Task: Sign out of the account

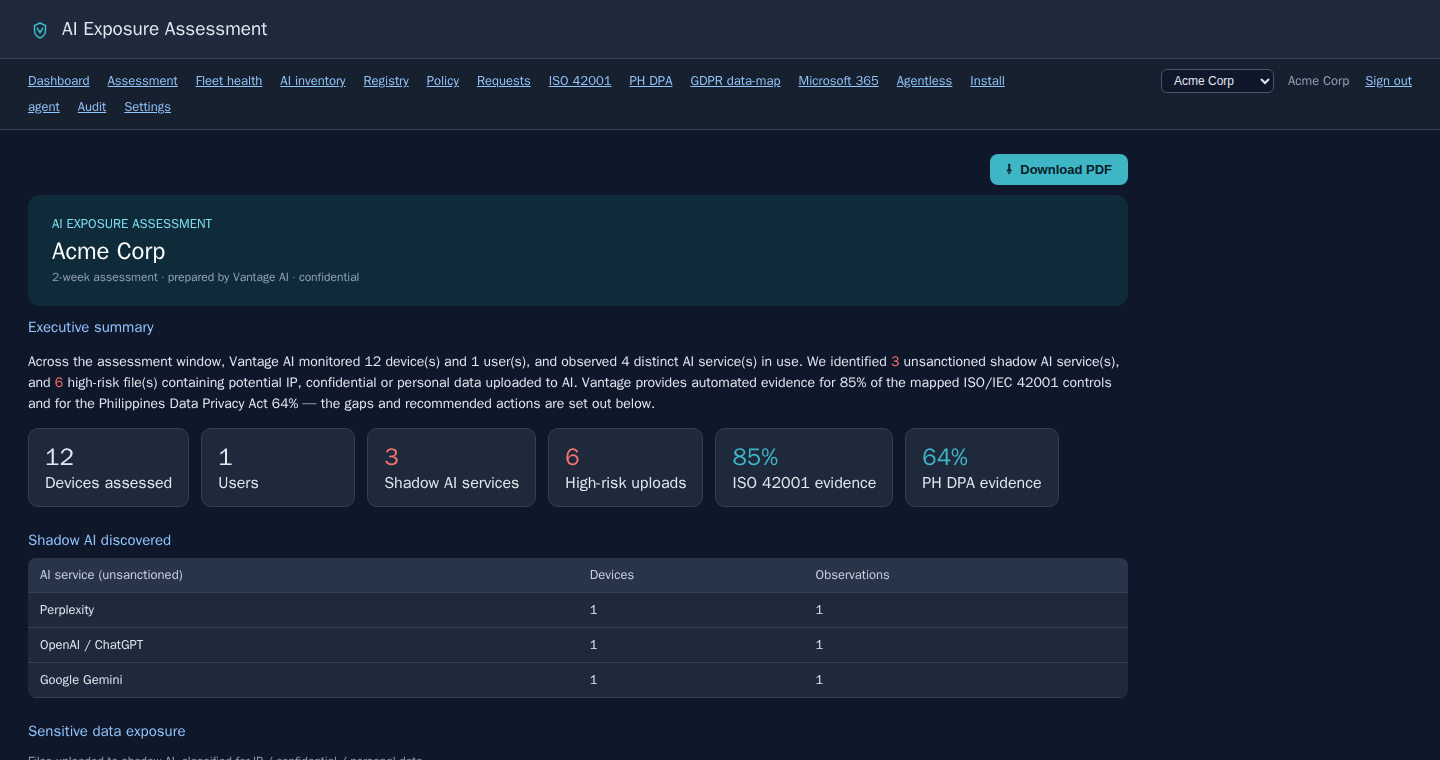Action: click(x=1388, y=81)
